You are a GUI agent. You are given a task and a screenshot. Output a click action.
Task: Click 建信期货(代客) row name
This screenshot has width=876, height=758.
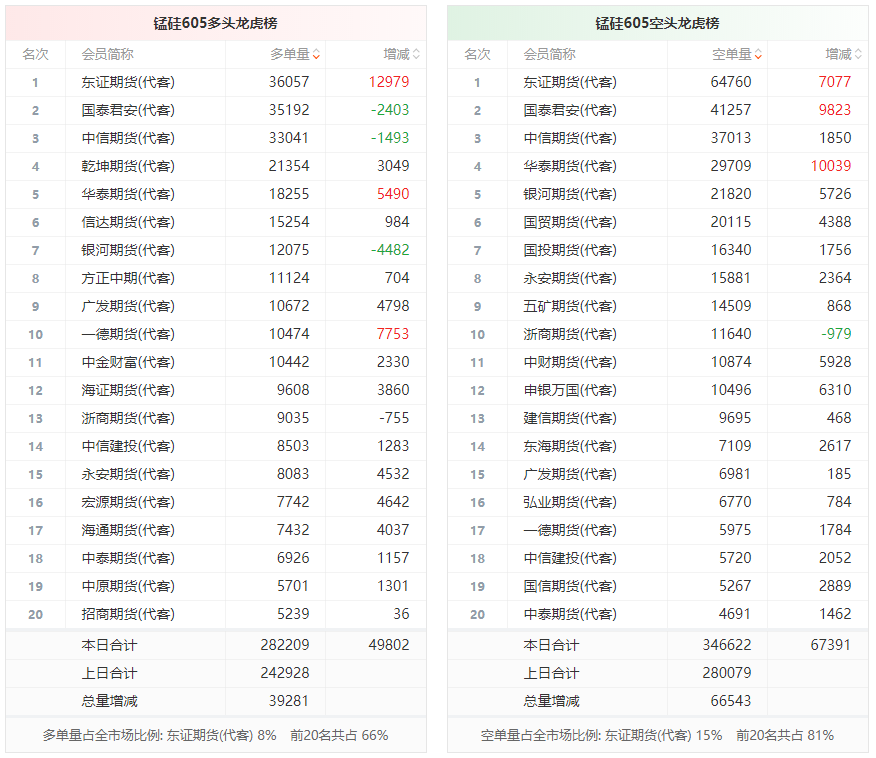click(x=570, y=418)
